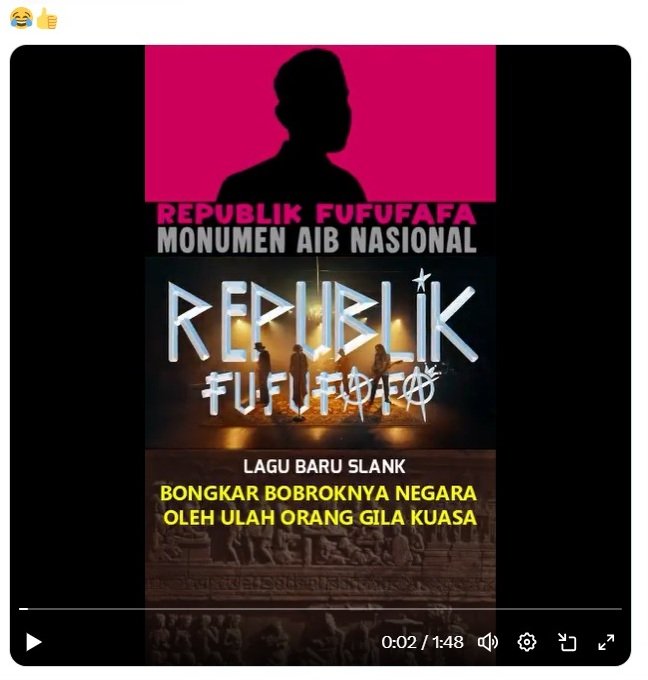Enter fullscreen mode
The width and height of the screenshot is (648, 680).
(x=606, y=642)
